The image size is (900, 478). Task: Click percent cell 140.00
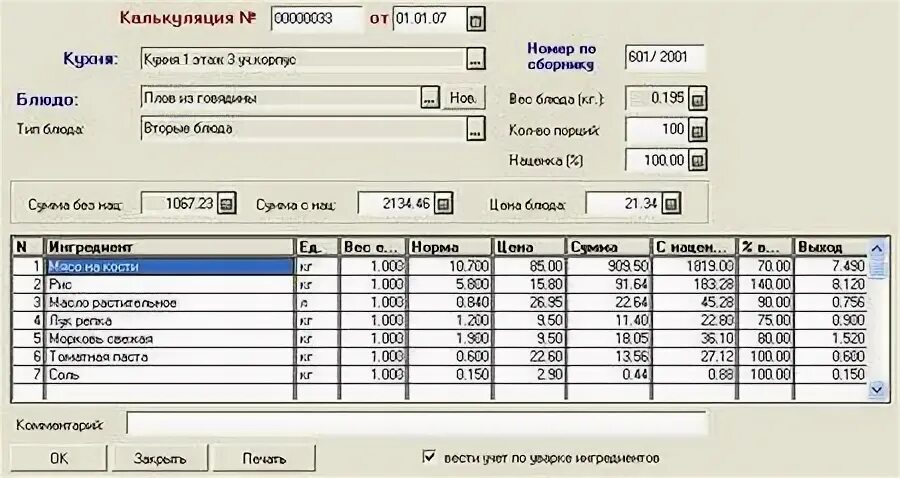[765, 285]
